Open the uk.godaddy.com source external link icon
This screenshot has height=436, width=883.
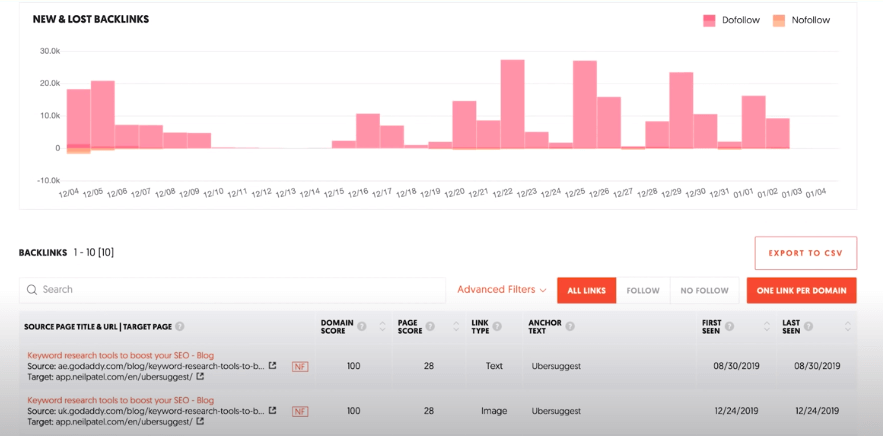click(x=273, y=410)
